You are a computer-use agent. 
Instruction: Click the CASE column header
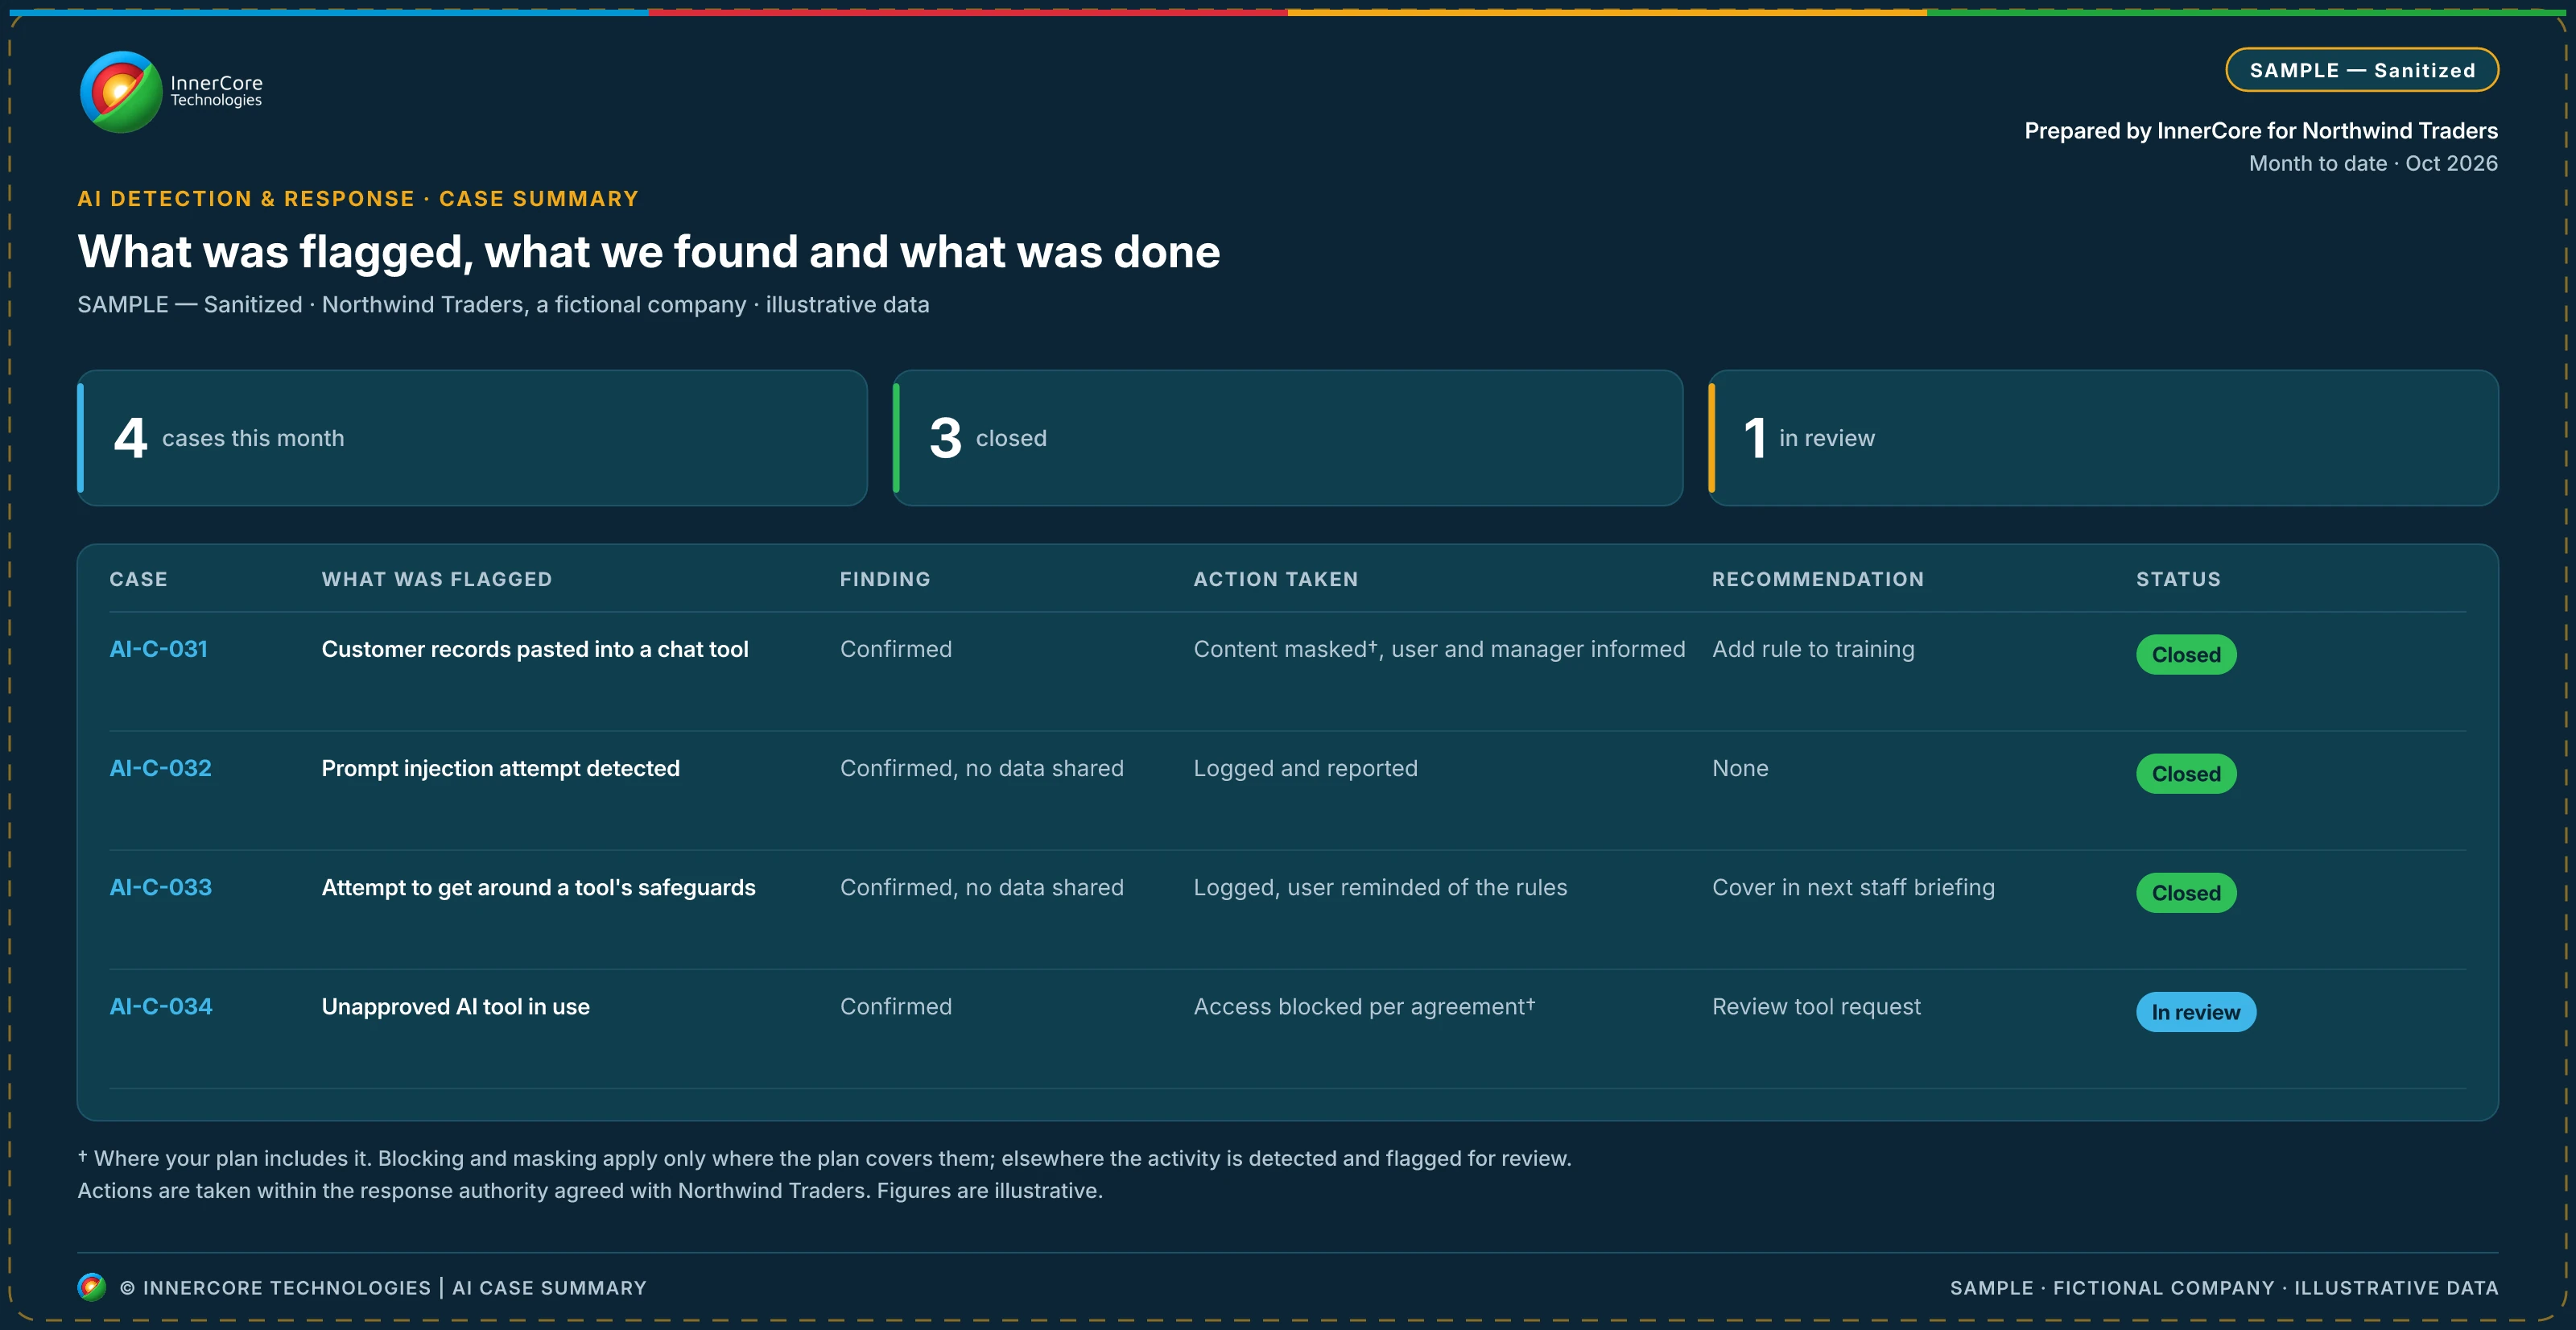(x=138, y=579)
